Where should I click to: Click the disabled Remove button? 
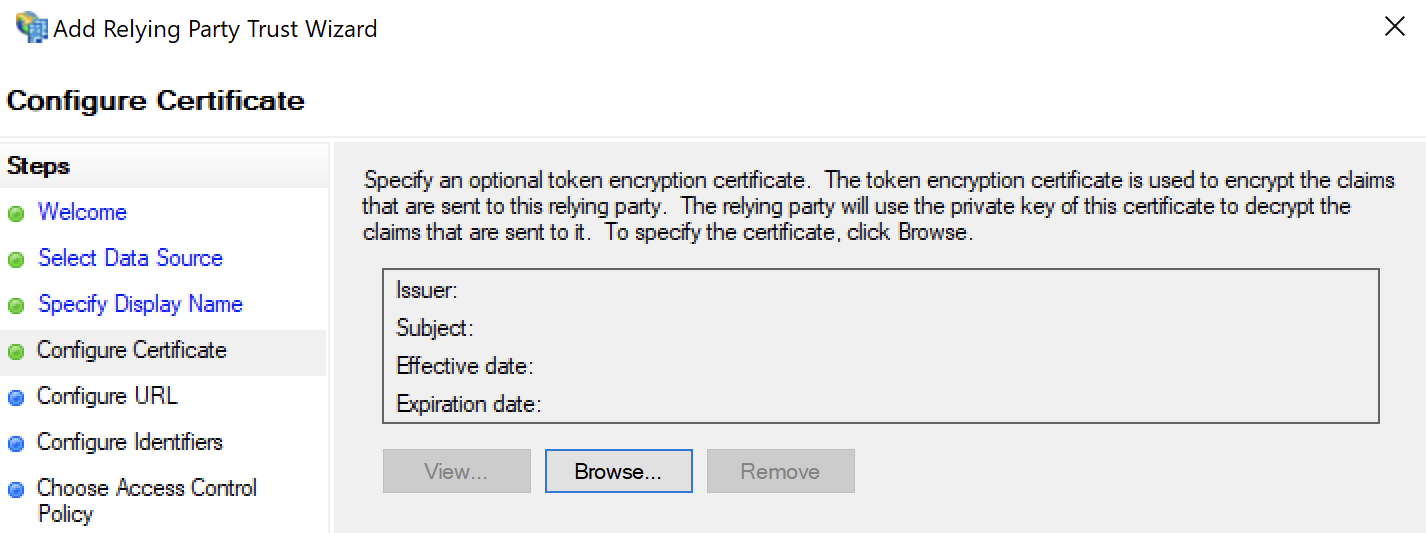tap(780, 471)
